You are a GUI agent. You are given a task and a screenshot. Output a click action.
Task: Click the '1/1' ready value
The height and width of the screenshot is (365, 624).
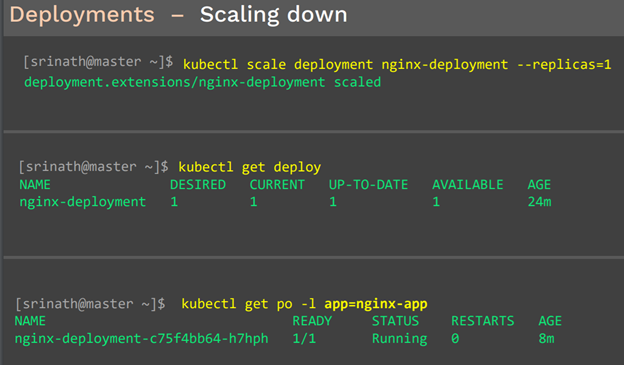(x=304, y=339)
